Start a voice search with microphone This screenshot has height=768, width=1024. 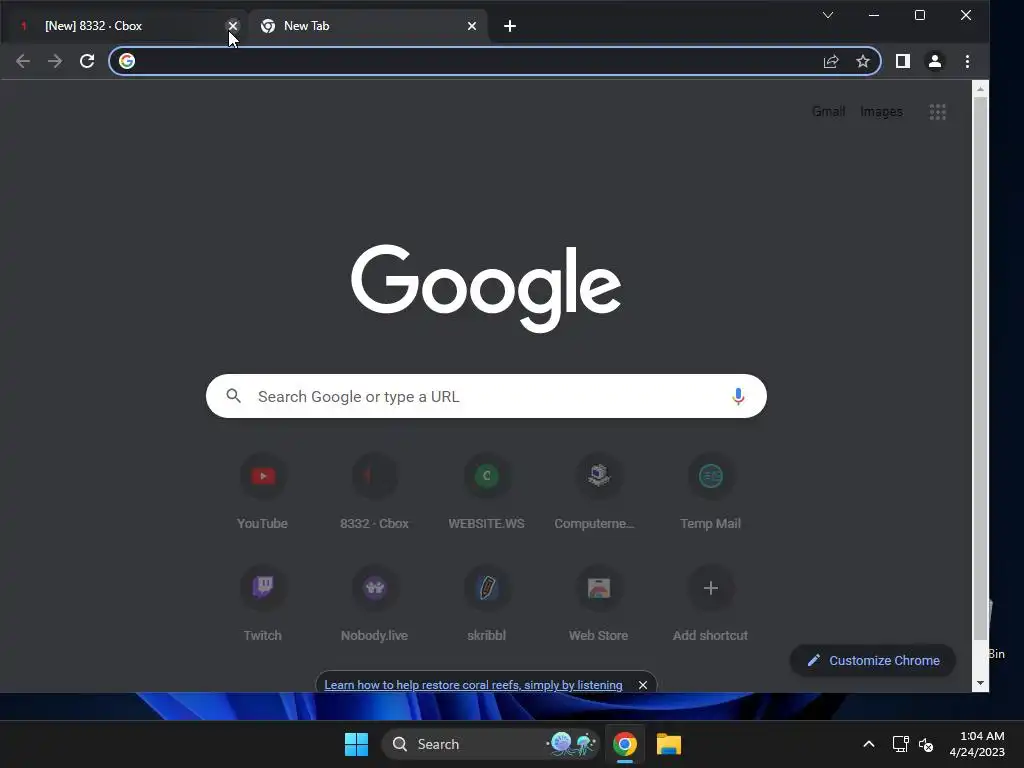click(x=738, y=396)
